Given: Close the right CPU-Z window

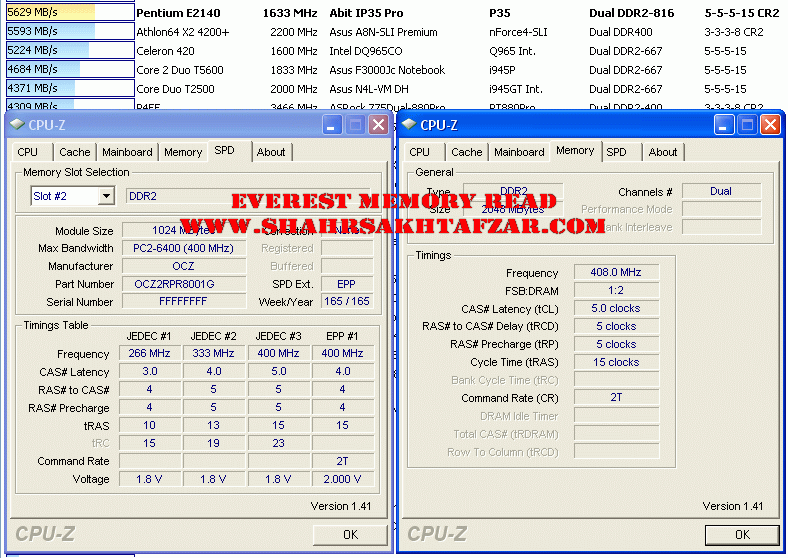Looking at the screenshot, I should pyautogui.click(x=770, y=125).
